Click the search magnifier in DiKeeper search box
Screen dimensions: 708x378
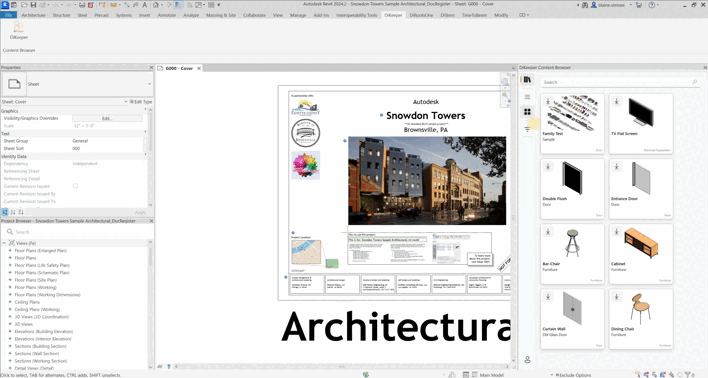(694, 82)
